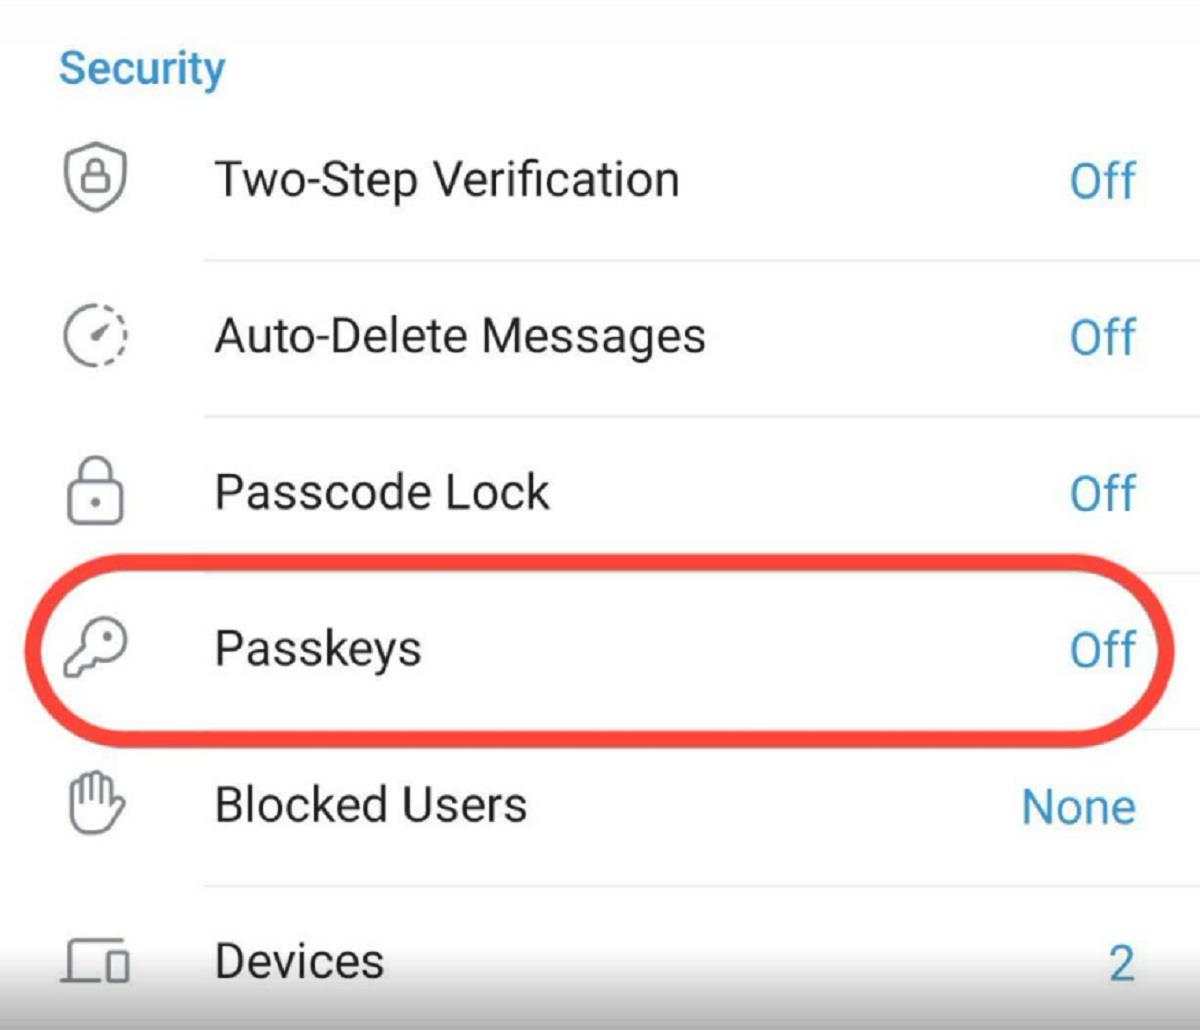
Task: Change the Auto-Delete Messages Off value
Action: [1102, 337]
